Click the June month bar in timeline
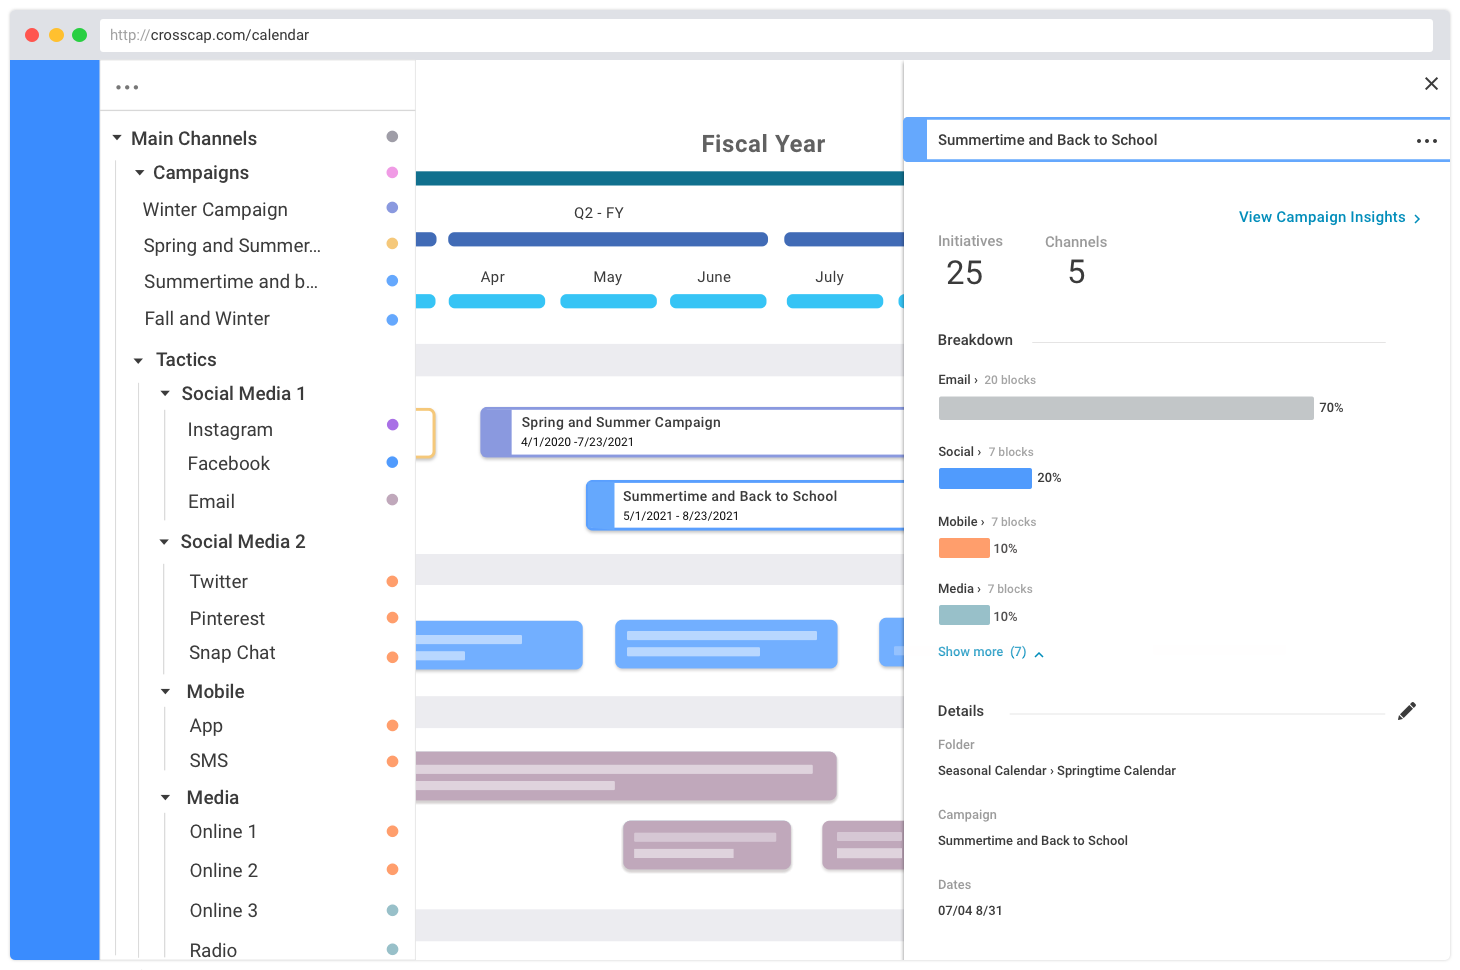The image size is (1460, 970). tap(718, 301)
